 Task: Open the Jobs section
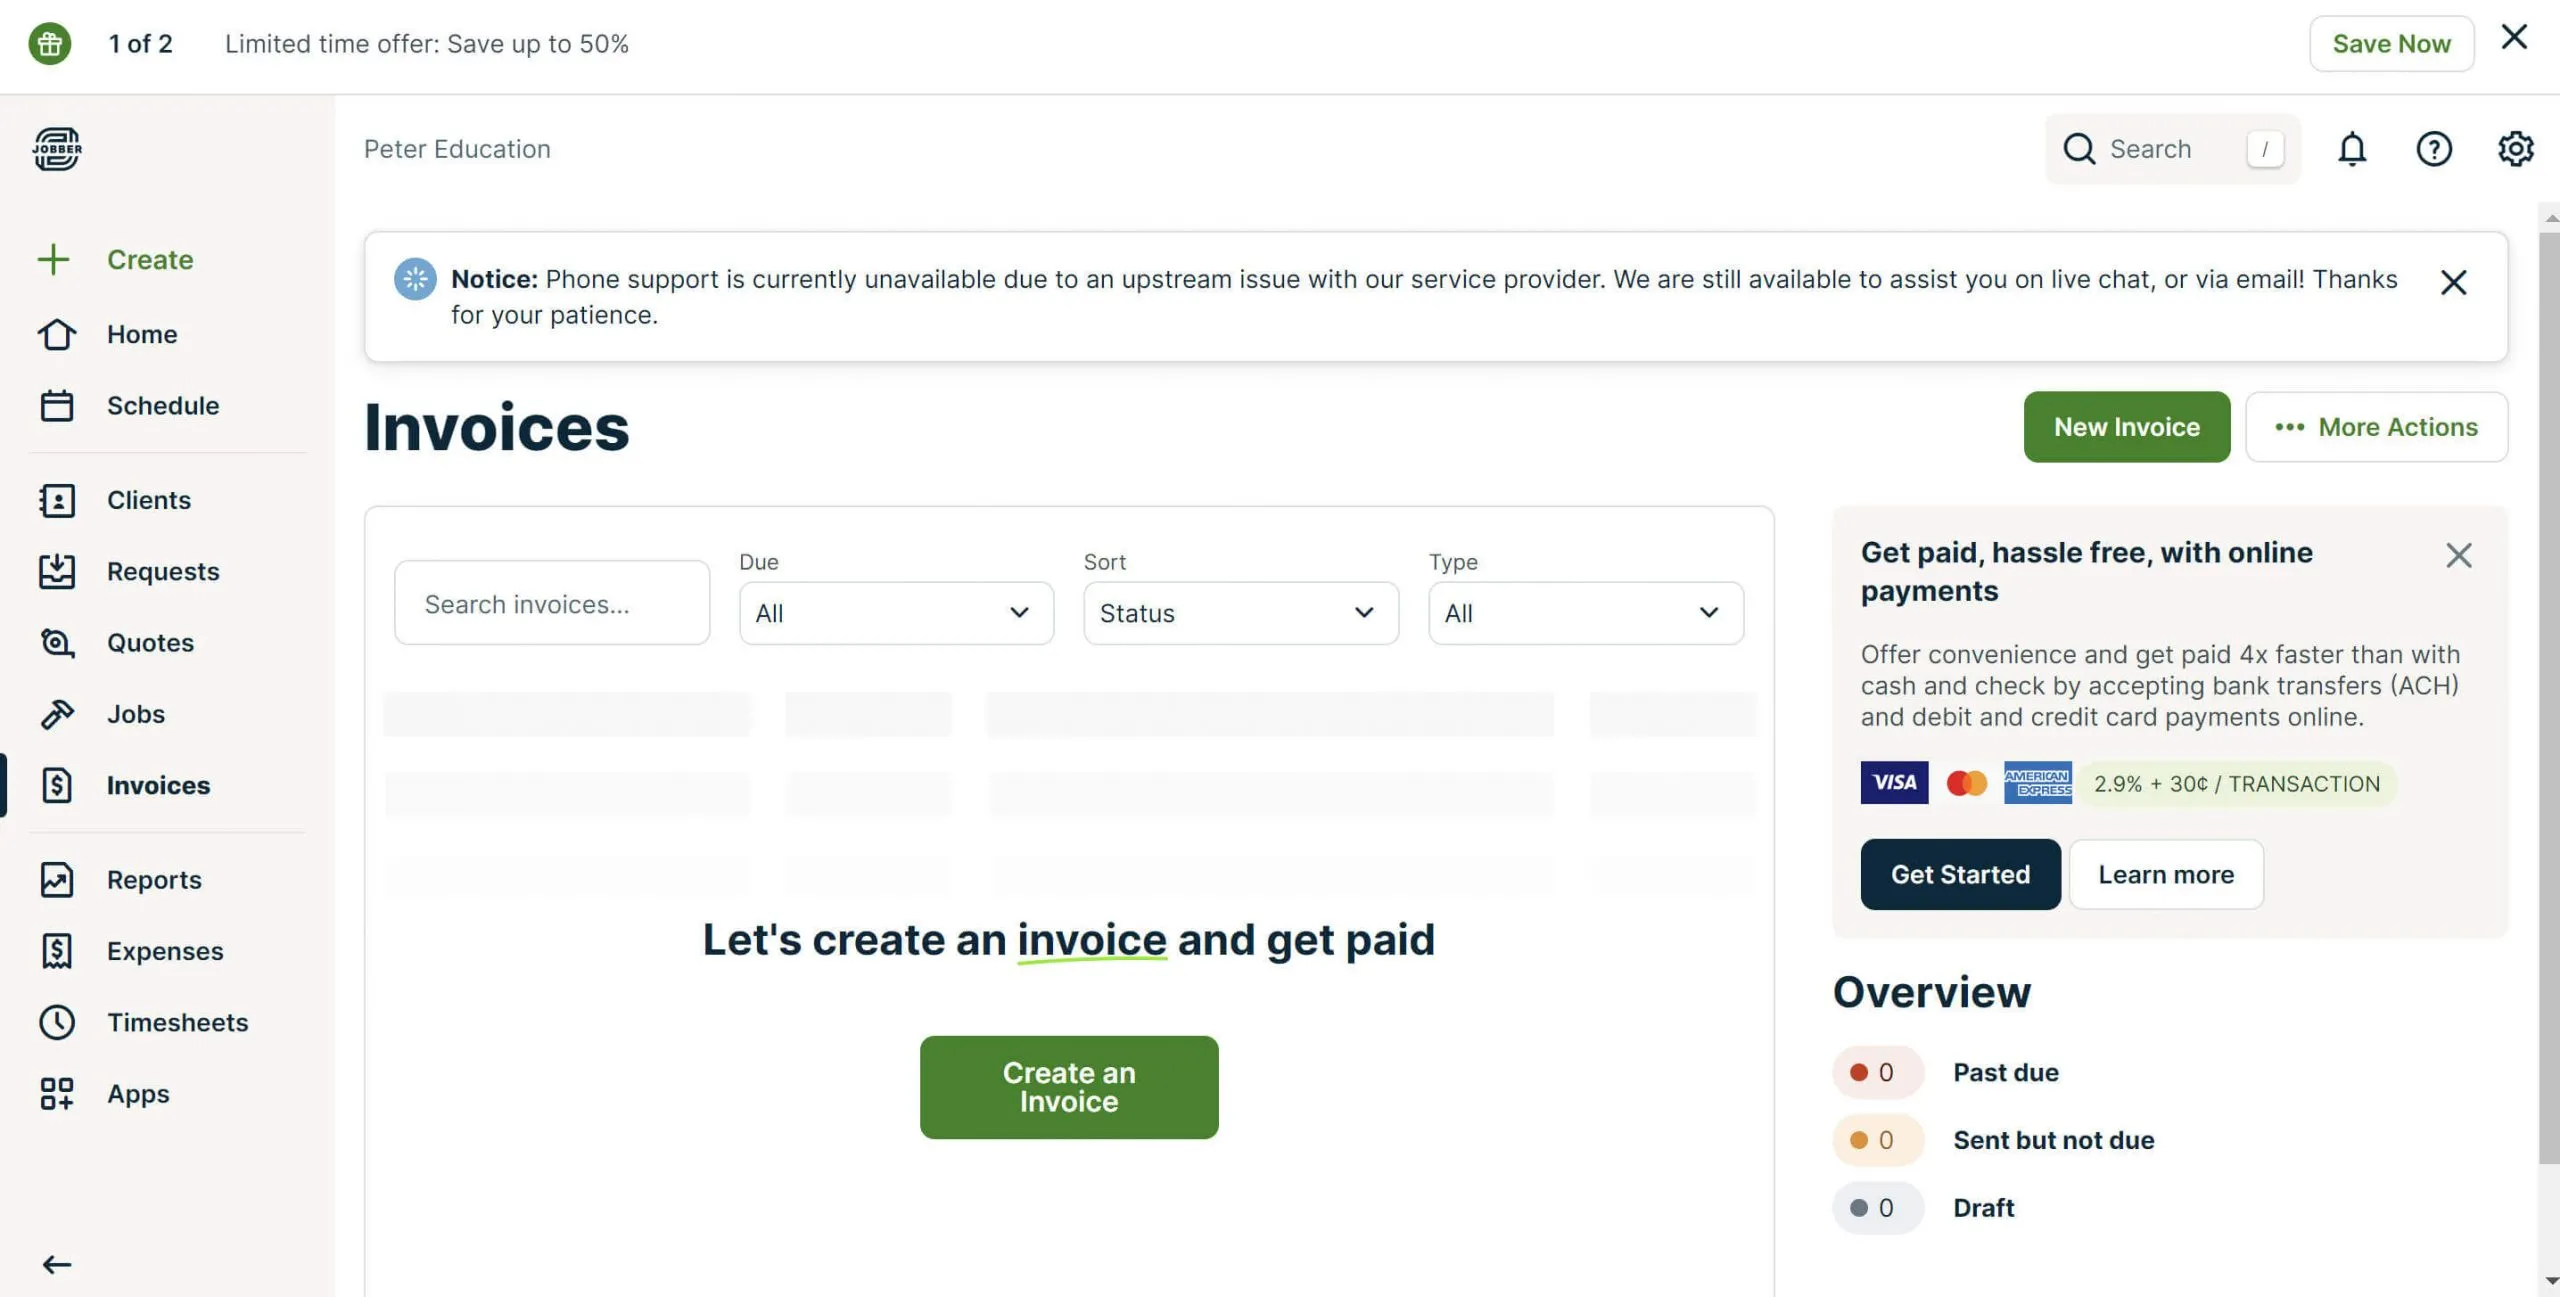pyautogui.click(x=136, y=713)
